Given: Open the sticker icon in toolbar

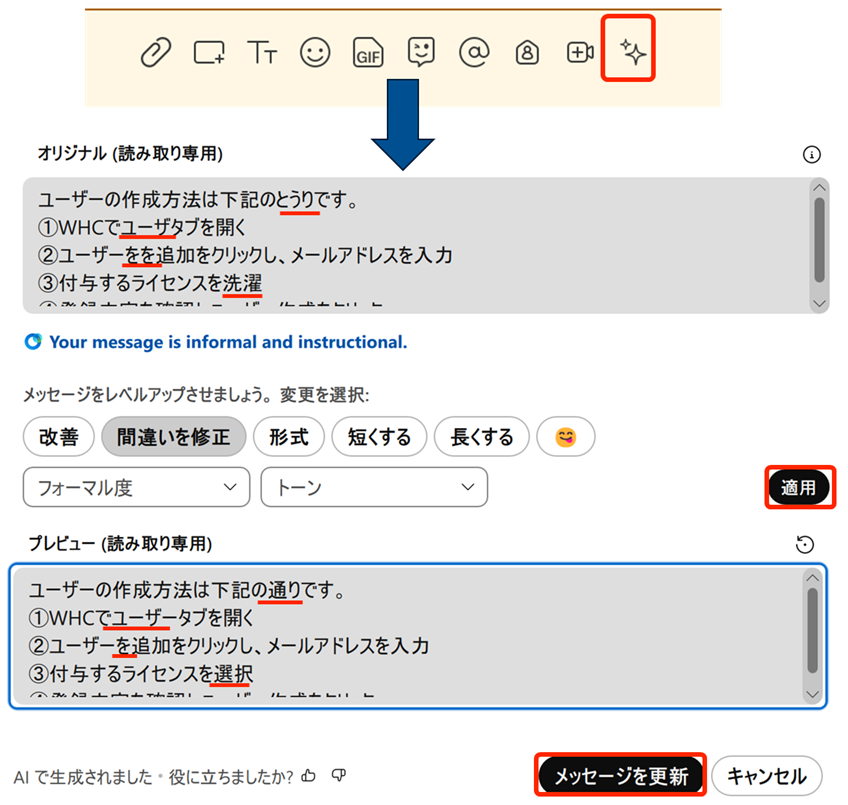Looking at the screenshot, I should click(421, 53).
